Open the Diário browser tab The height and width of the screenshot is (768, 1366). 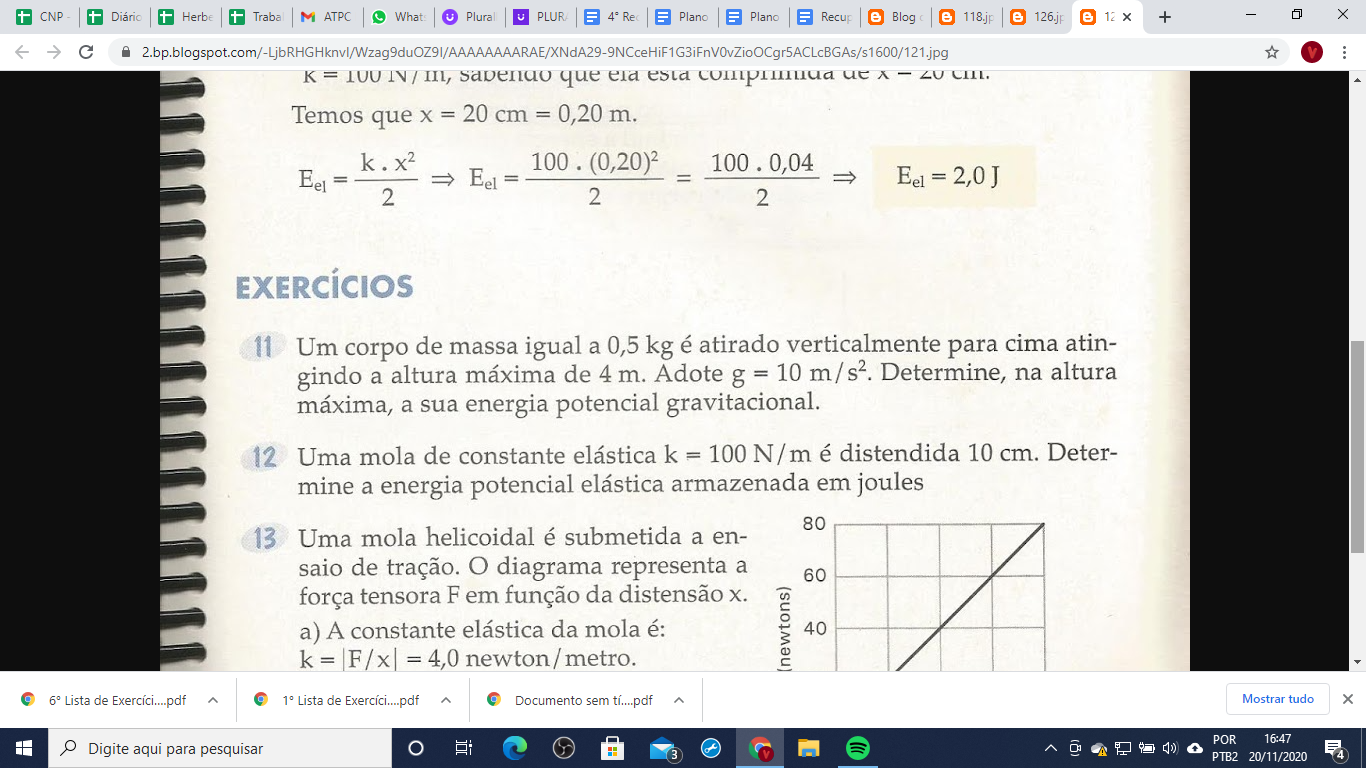tap(112, 17)
